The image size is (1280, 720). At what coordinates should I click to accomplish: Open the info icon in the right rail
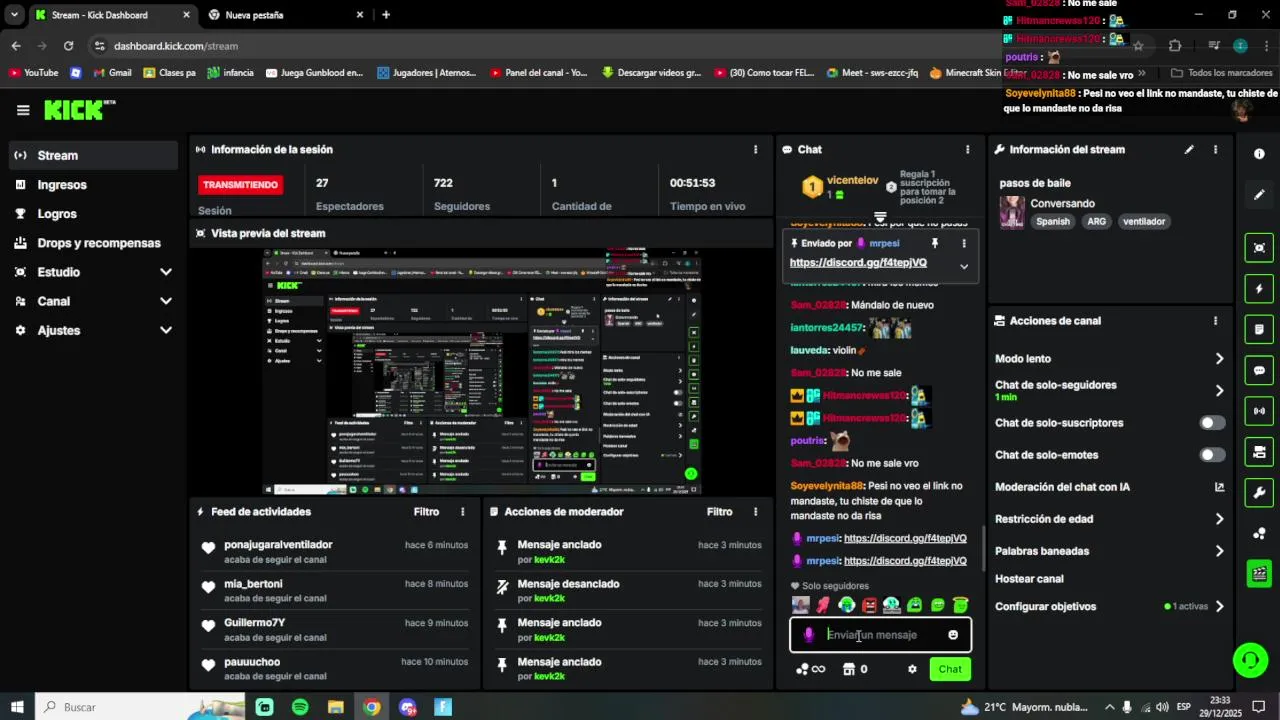coord(1259,154)
